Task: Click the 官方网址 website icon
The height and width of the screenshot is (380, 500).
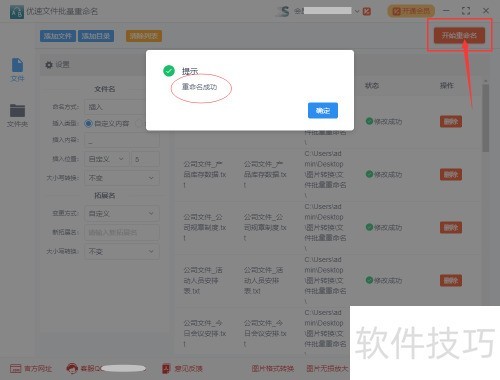Action: pos(16,368)
